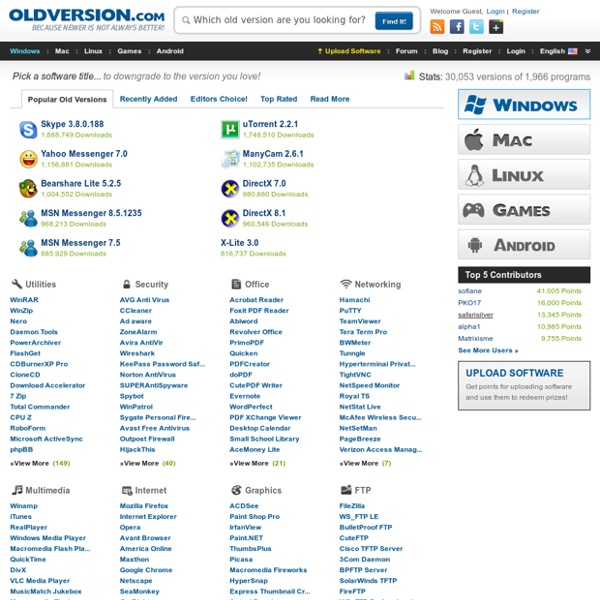Click the Find It! button
This screenshot has width=600, height=600.
(x=394, y=21)
